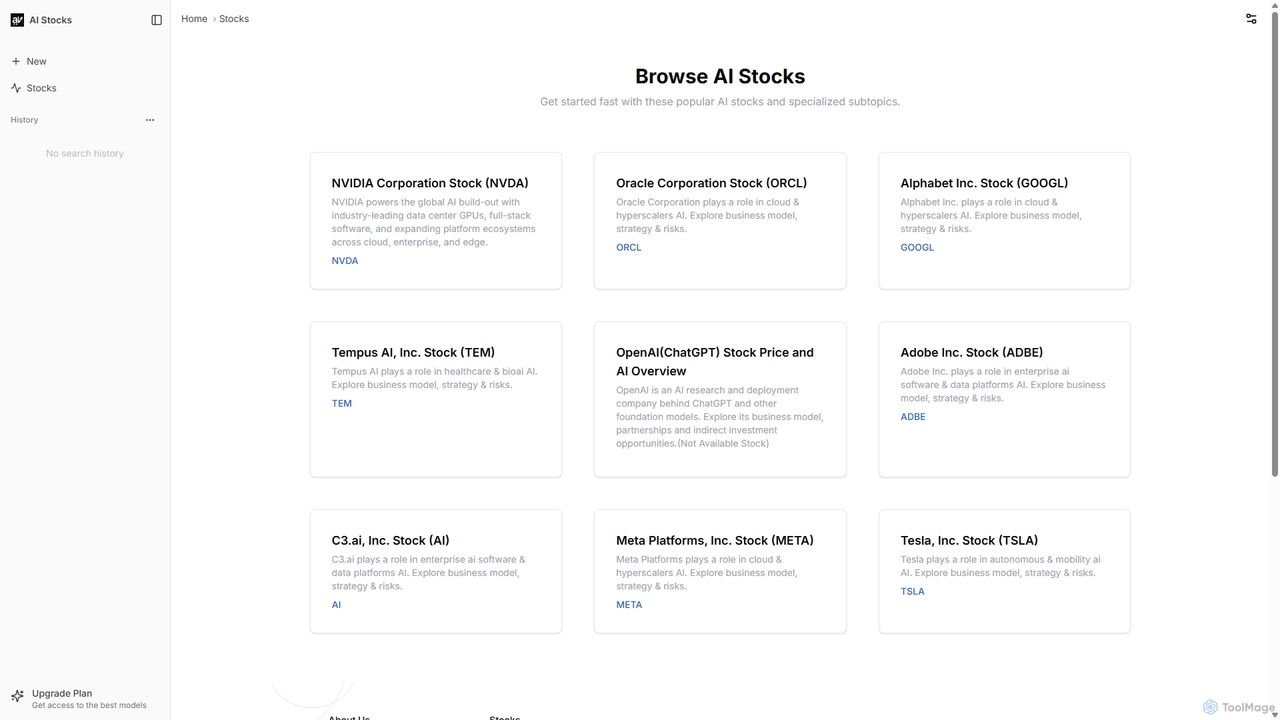Click the NVDA ticker link
1280x720 pixels.
click(x=345, y=261)
